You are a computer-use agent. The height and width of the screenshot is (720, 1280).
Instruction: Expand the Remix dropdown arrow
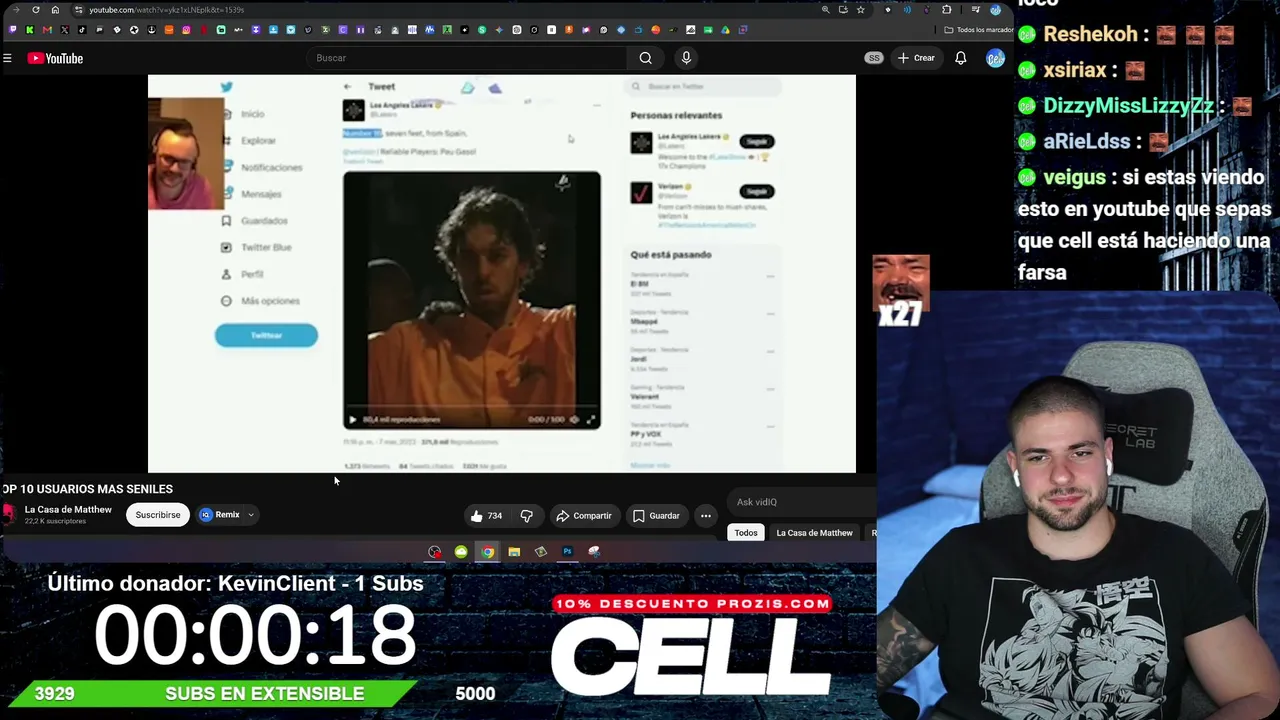tap(251, 515)
